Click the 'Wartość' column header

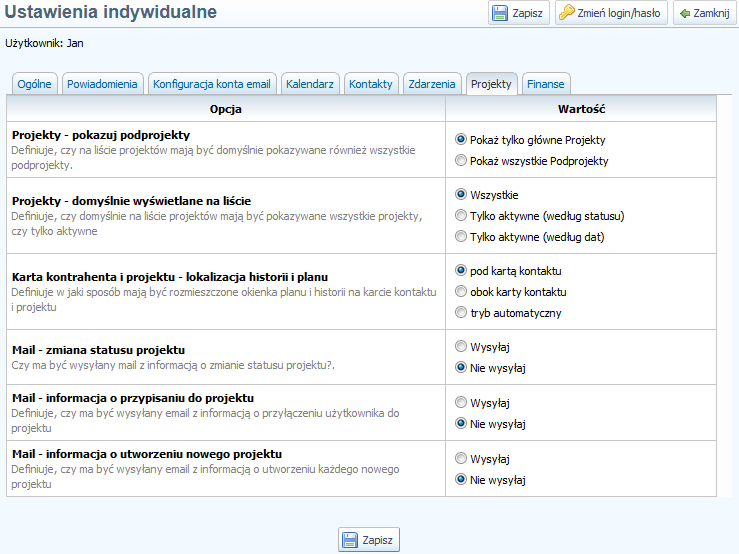(x=581, y=109)
